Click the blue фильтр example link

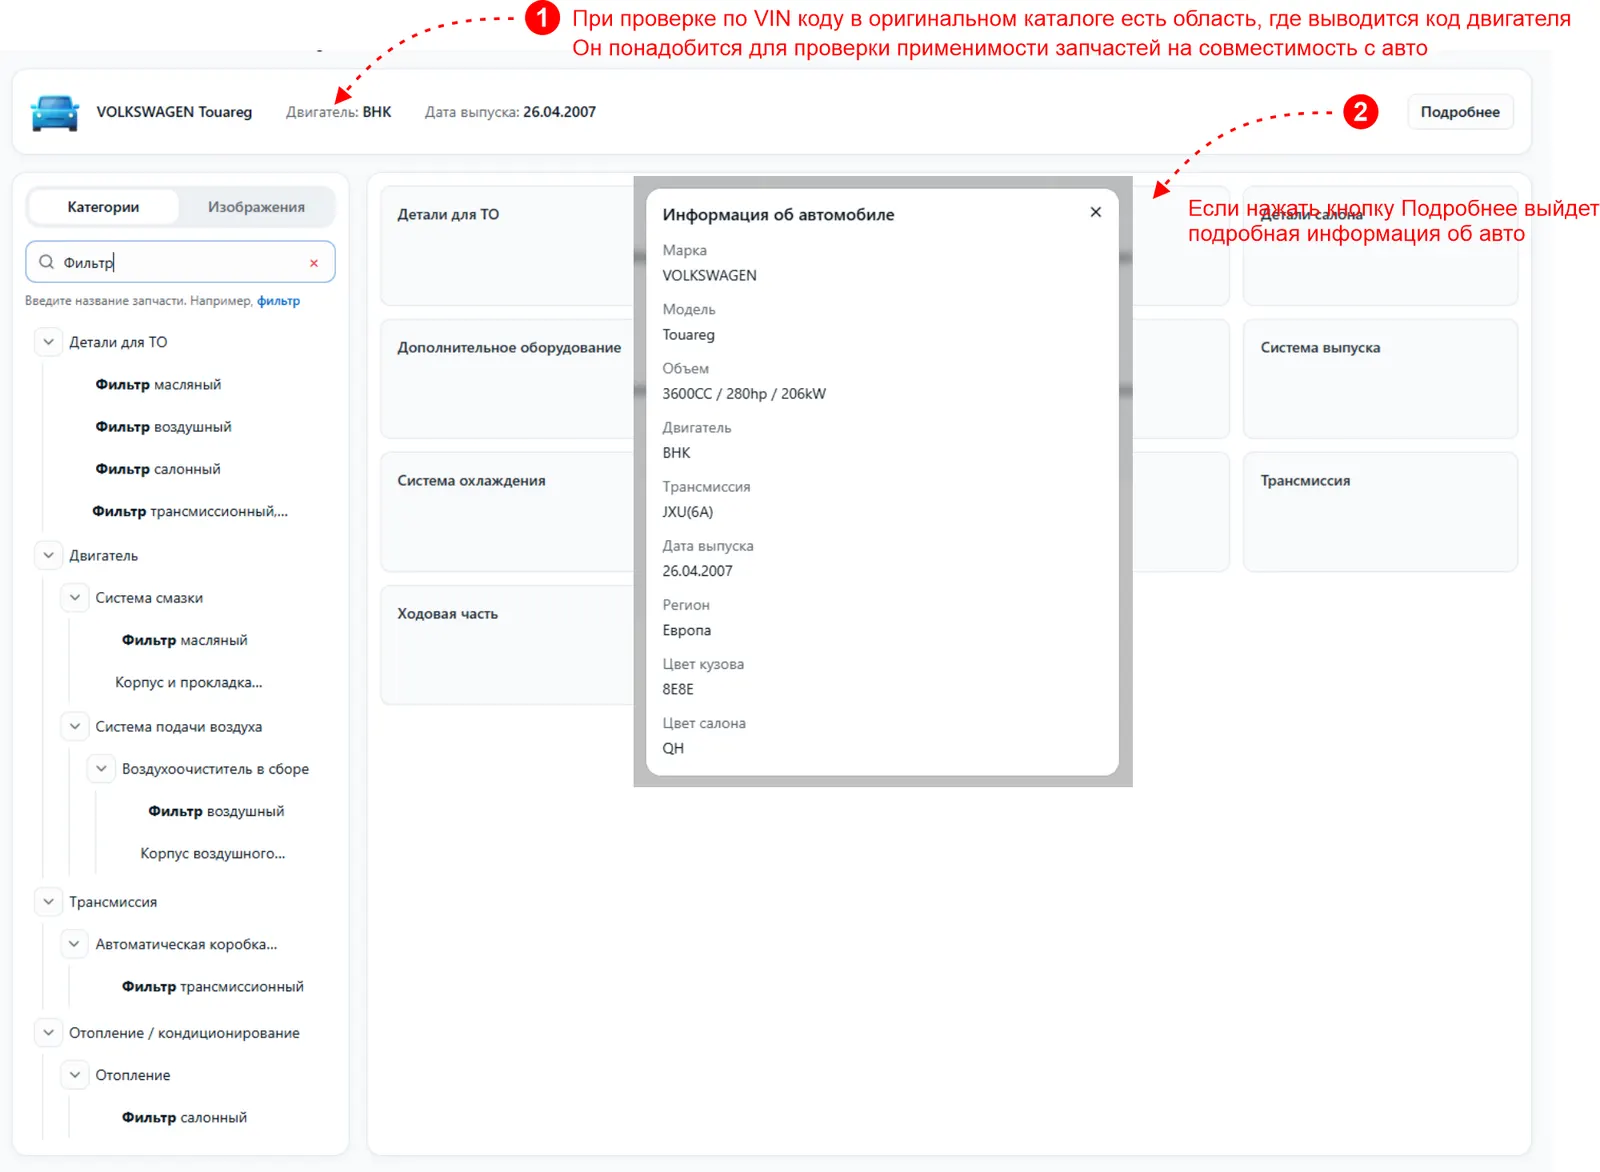coord(278,301)
